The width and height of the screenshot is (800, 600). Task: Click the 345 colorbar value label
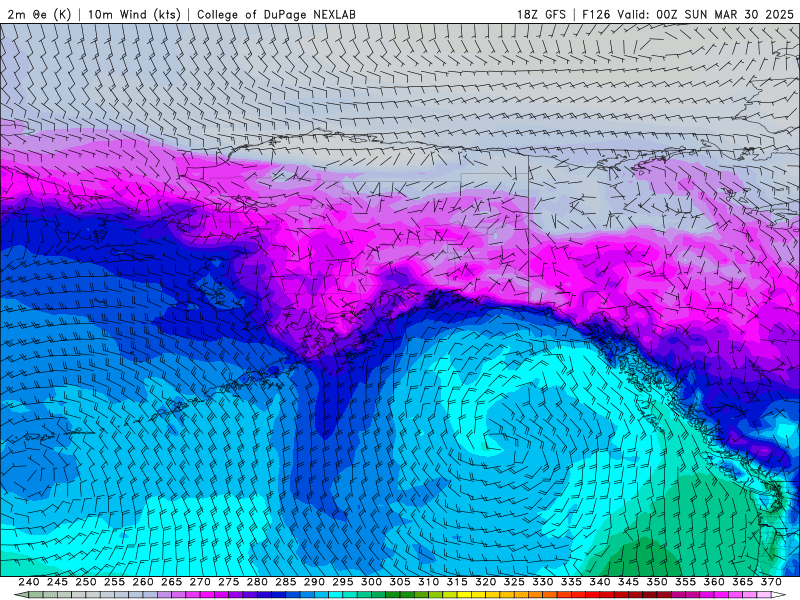(629, 582)
